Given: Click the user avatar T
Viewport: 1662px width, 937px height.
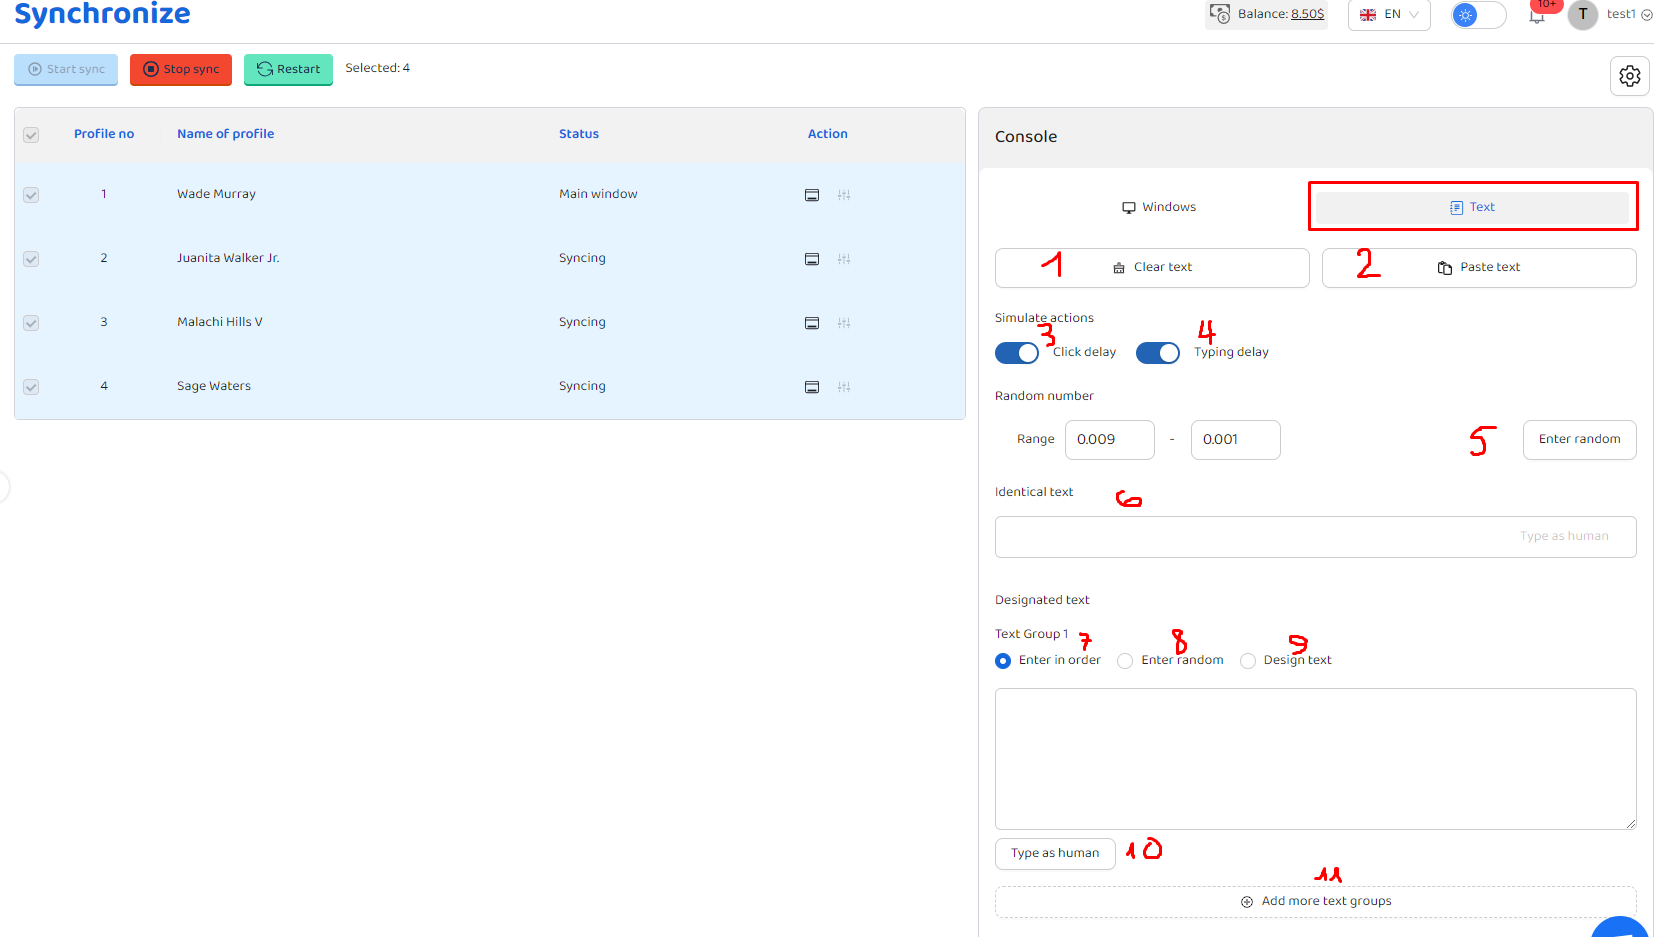Looking at the screenshot, I should pyautogui.click(x=1582, y=14).
